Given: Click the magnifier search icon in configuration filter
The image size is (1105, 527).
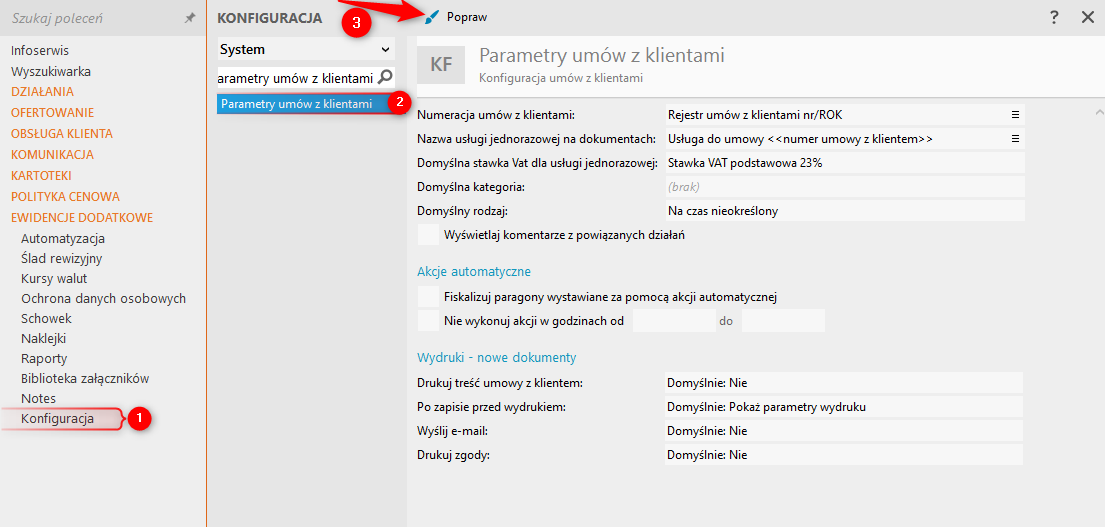Looking at the screenshot, I should coord(386,77).
